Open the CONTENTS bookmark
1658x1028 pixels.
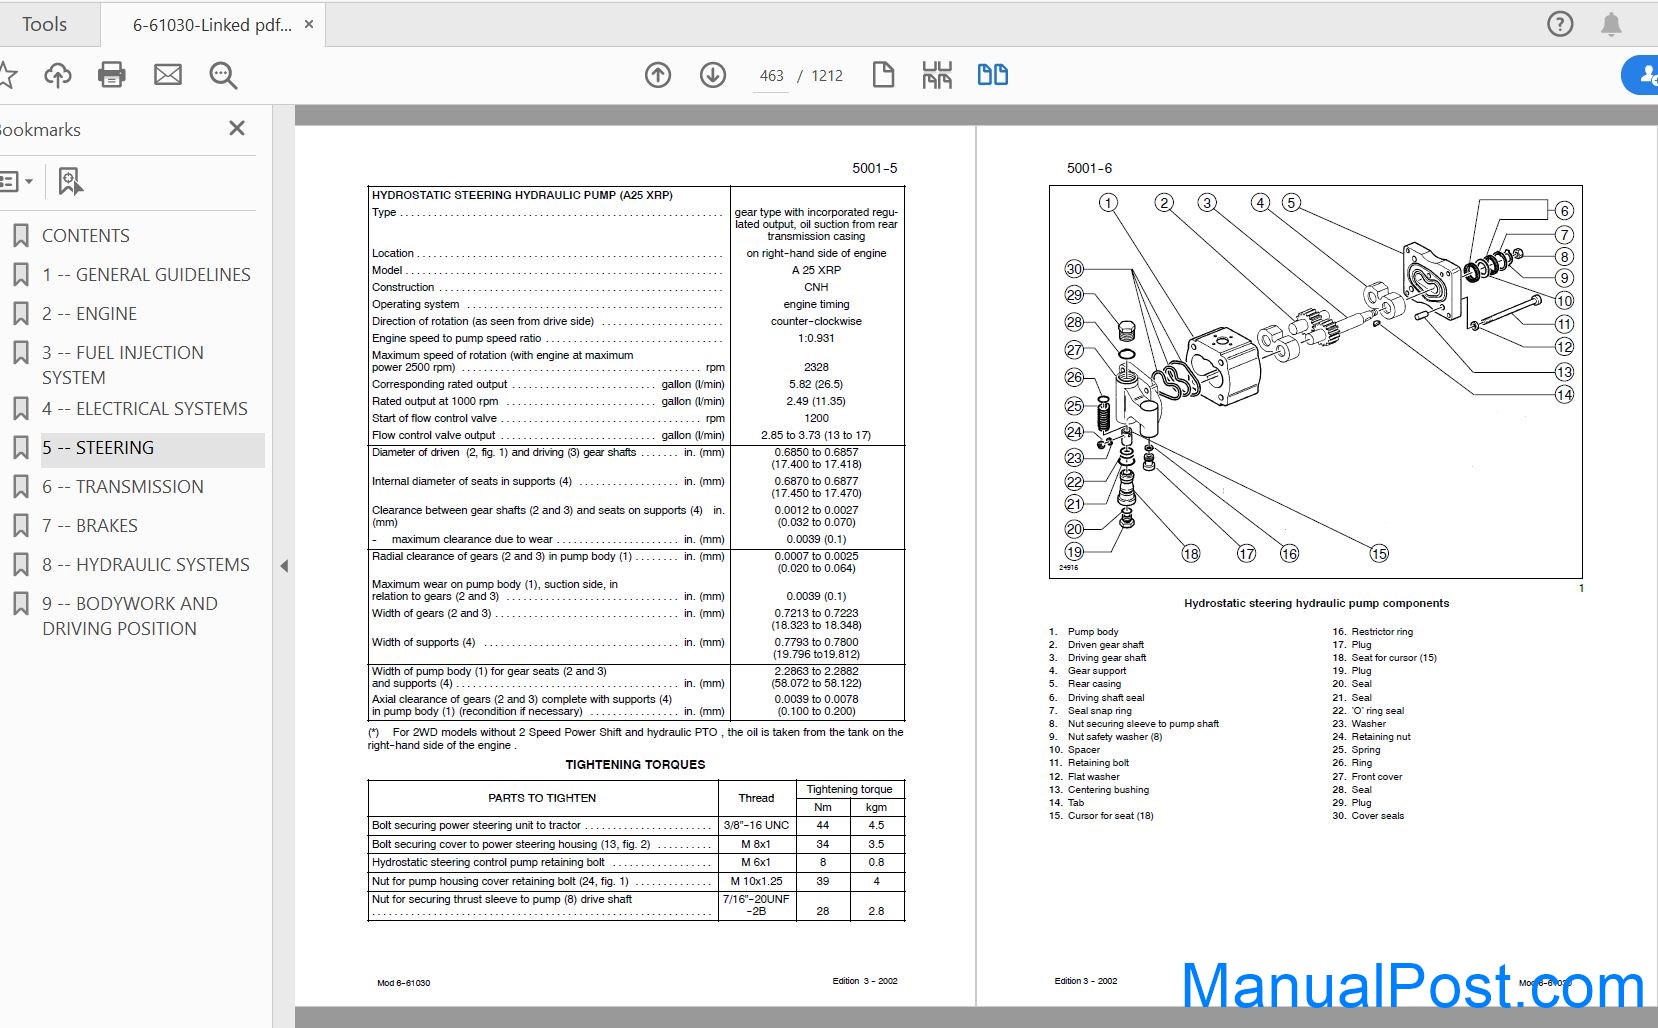coord(86,236)
